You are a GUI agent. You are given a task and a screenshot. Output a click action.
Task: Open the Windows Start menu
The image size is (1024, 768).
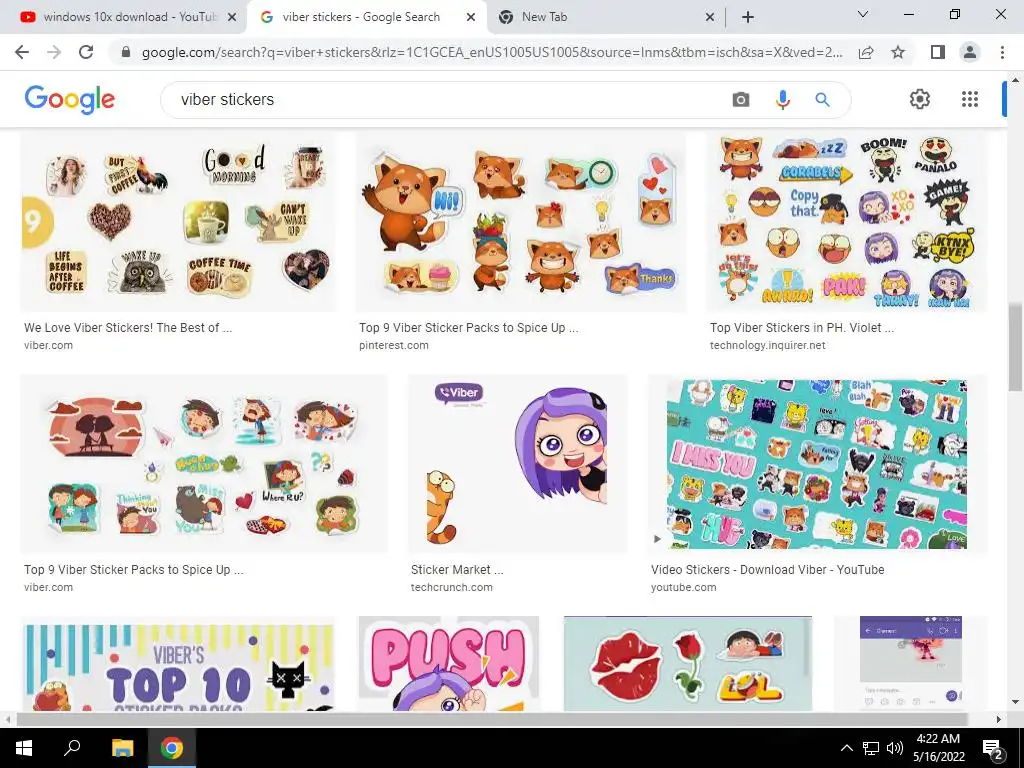click(x=24, y=748)
